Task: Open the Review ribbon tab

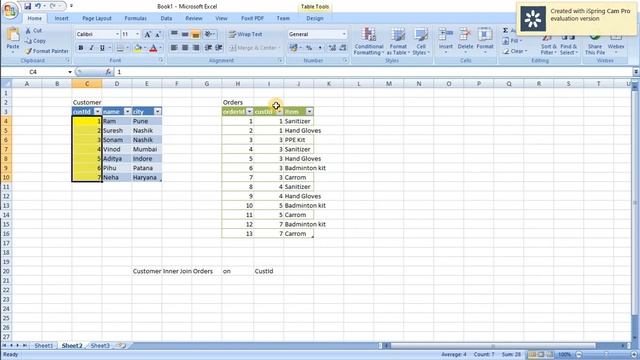Action: (194, 18)
